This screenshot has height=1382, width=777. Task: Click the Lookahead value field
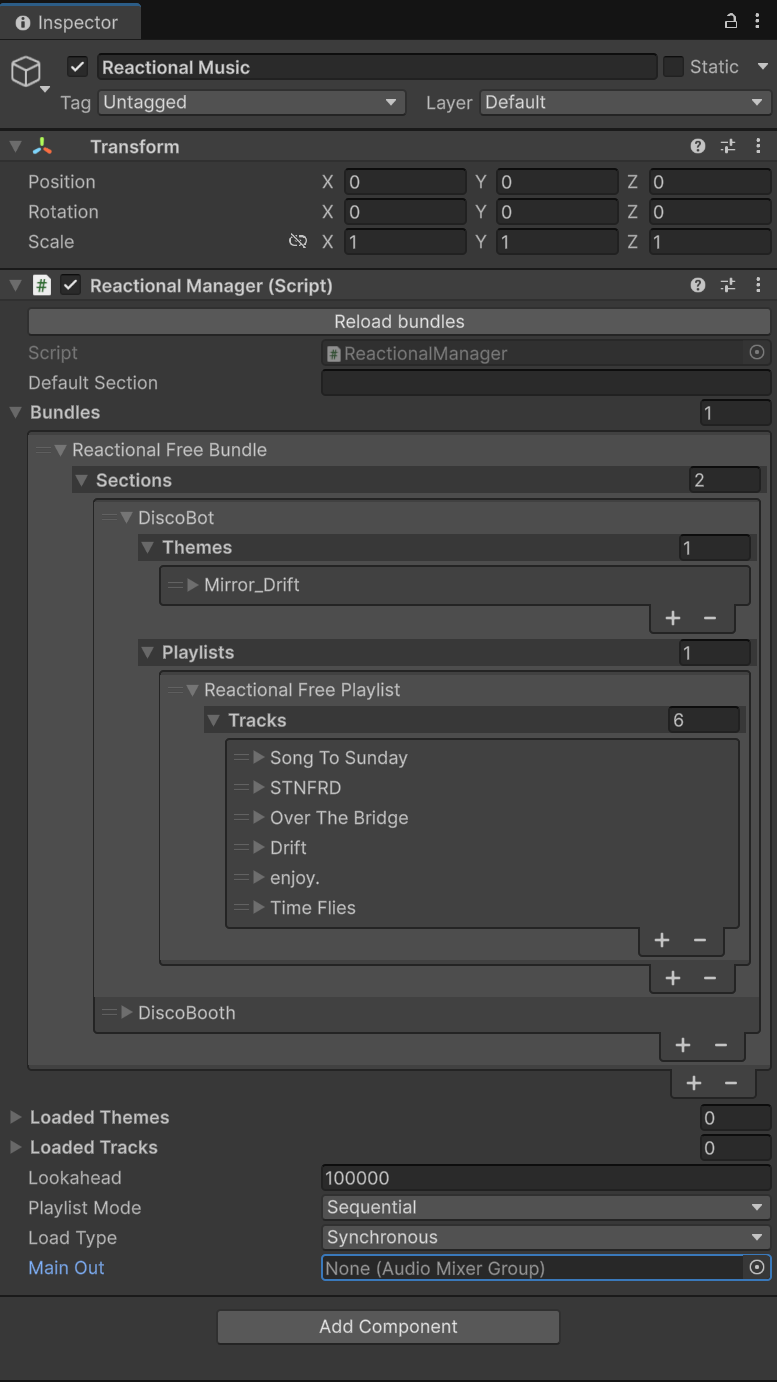545,1177
